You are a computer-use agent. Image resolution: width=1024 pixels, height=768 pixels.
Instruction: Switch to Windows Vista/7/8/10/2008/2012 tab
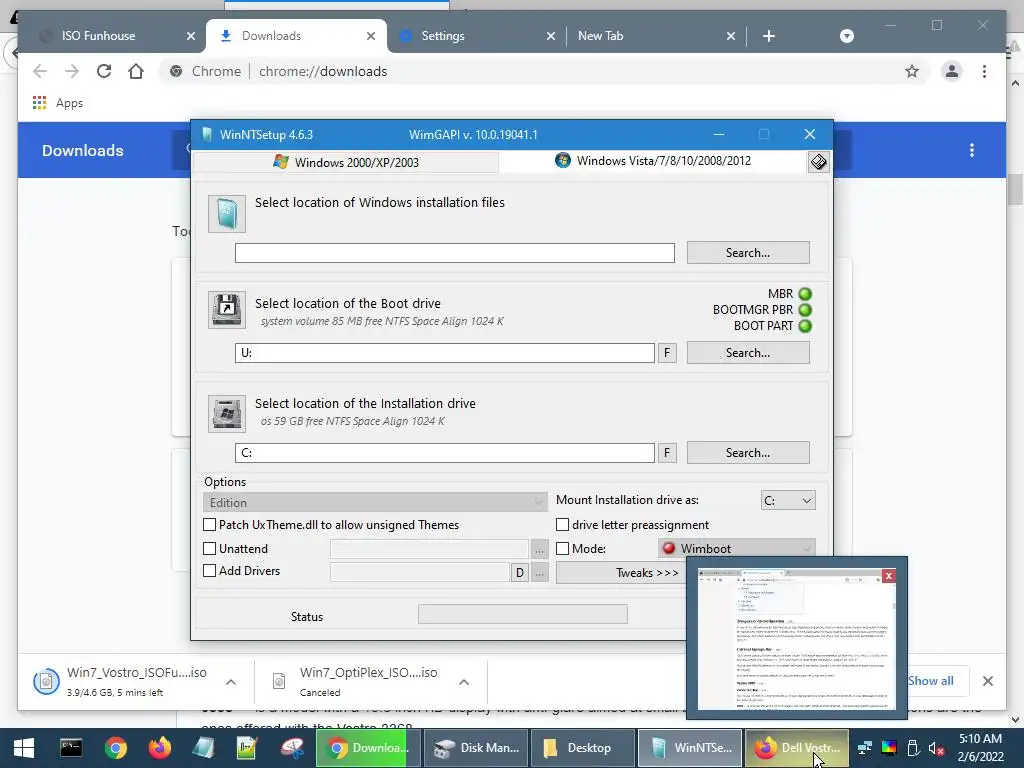coord(653,161)
